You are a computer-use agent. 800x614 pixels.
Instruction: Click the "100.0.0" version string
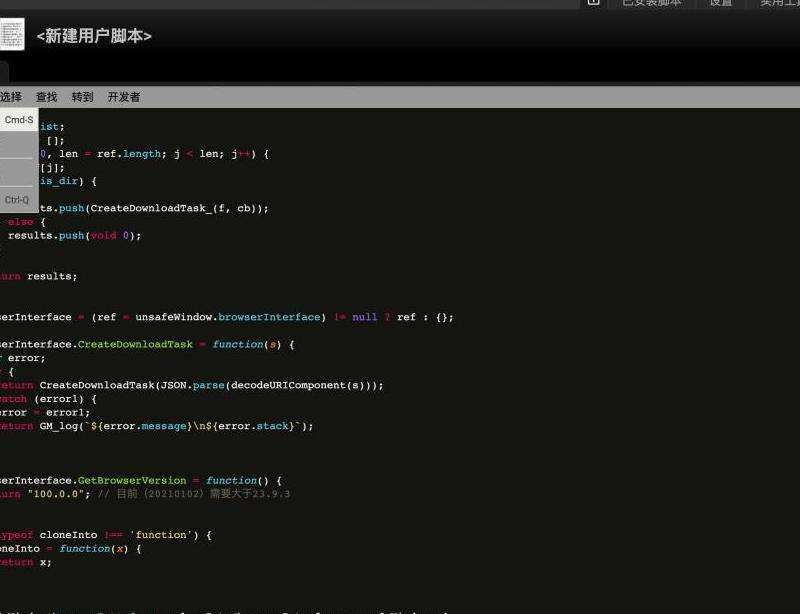[x=55, y=494]
